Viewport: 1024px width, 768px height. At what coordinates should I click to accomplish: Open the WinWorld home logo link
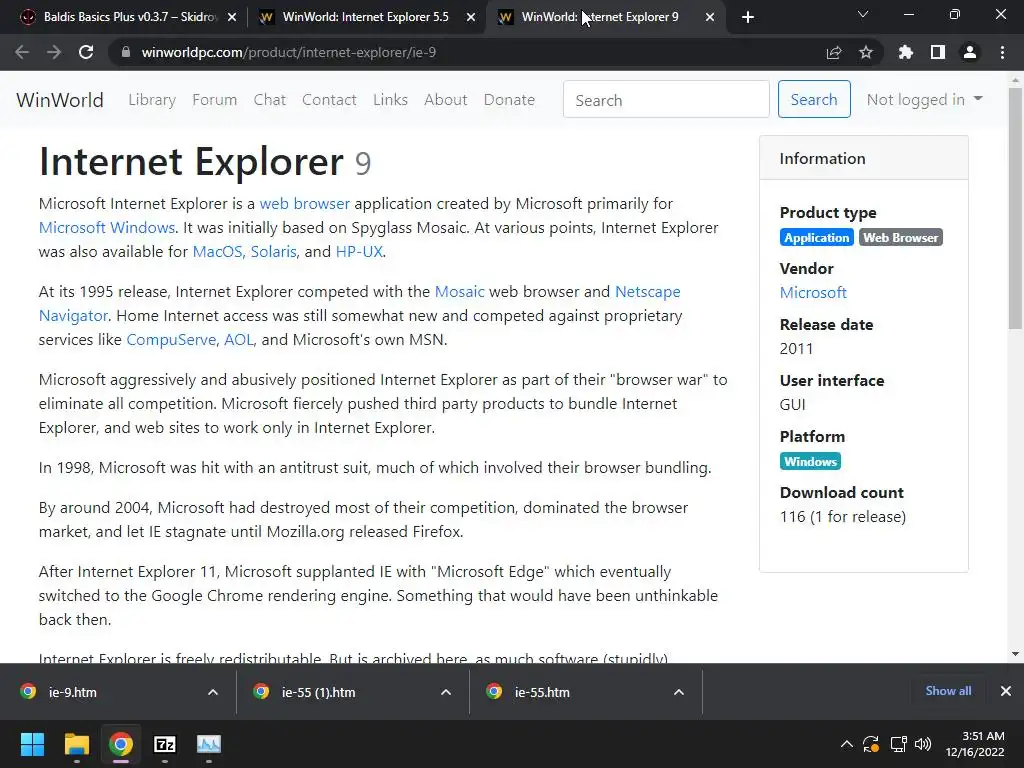click(x=60, y=100)
